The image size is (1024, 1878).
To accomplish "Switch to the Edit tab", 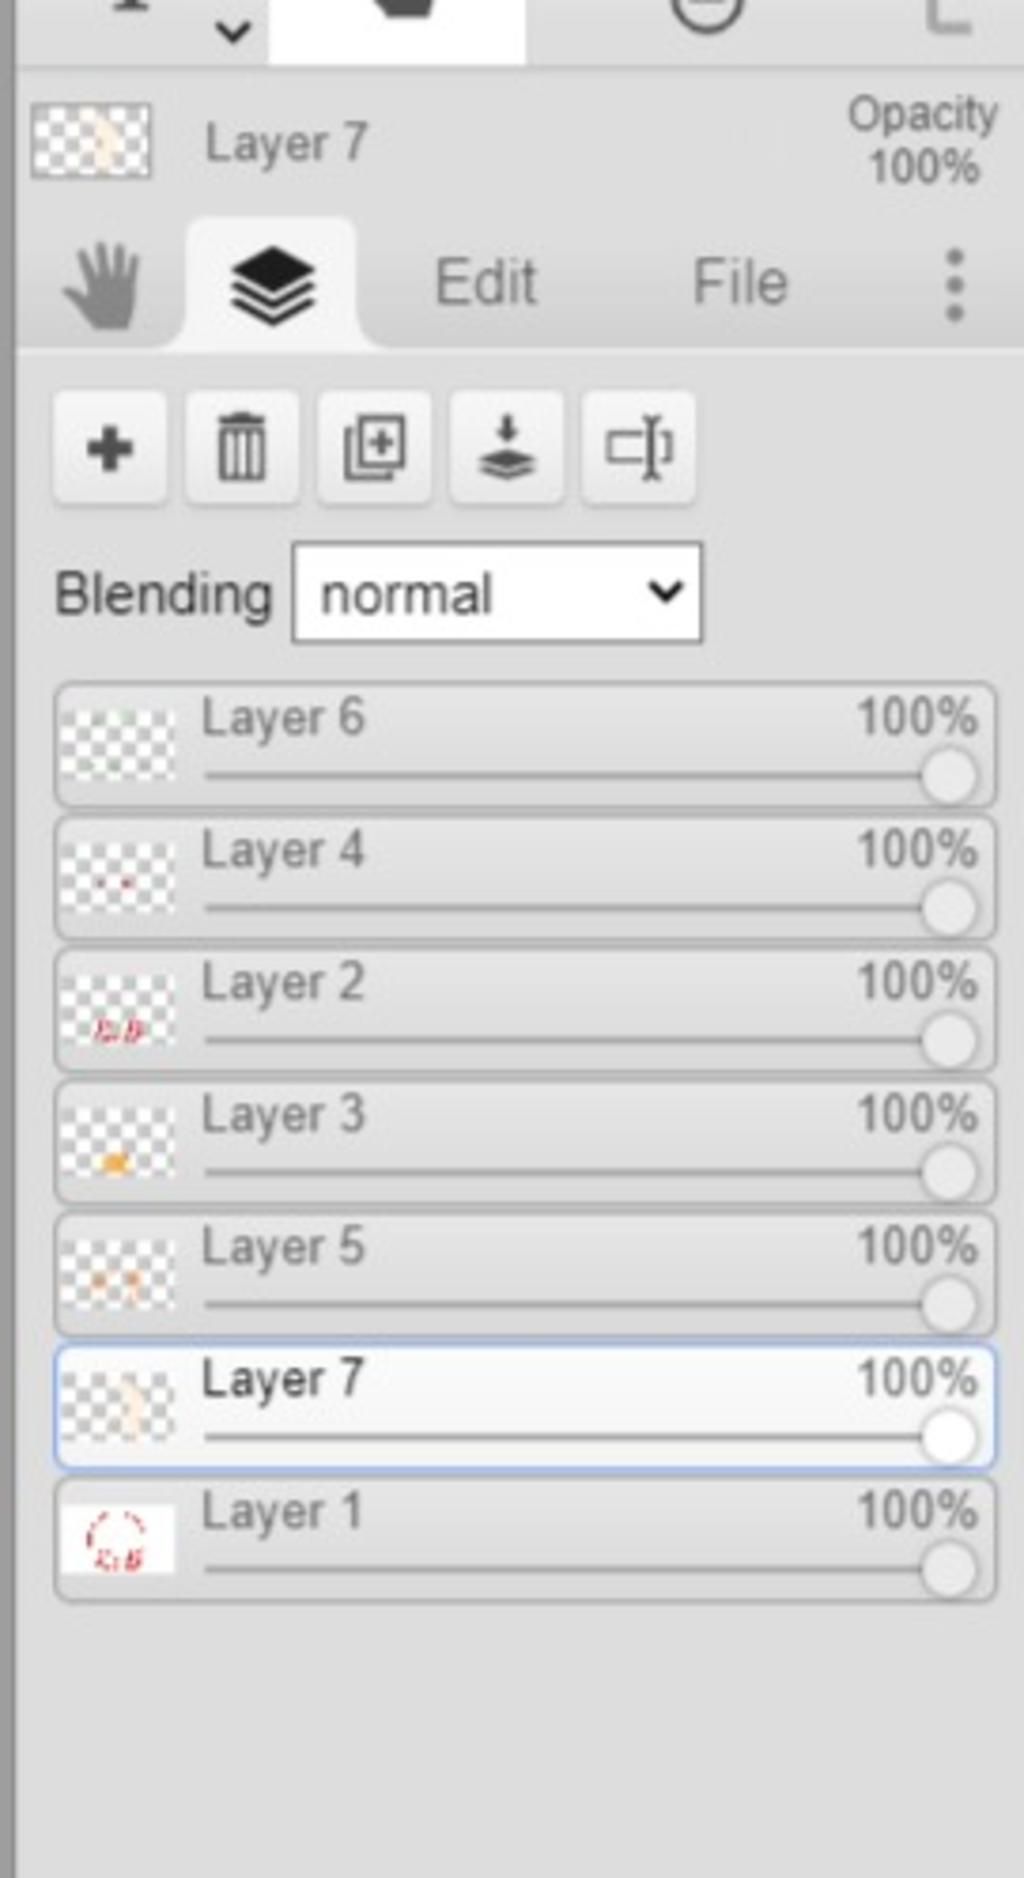I will point(486,282).
